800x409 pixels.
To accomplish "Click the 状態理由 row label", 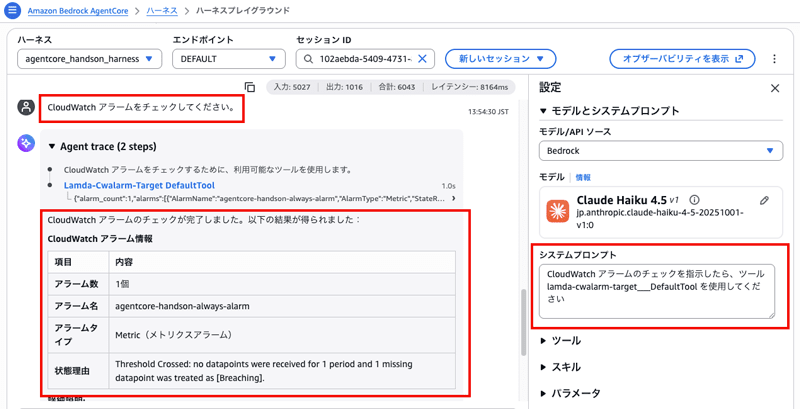I will 72,371.
